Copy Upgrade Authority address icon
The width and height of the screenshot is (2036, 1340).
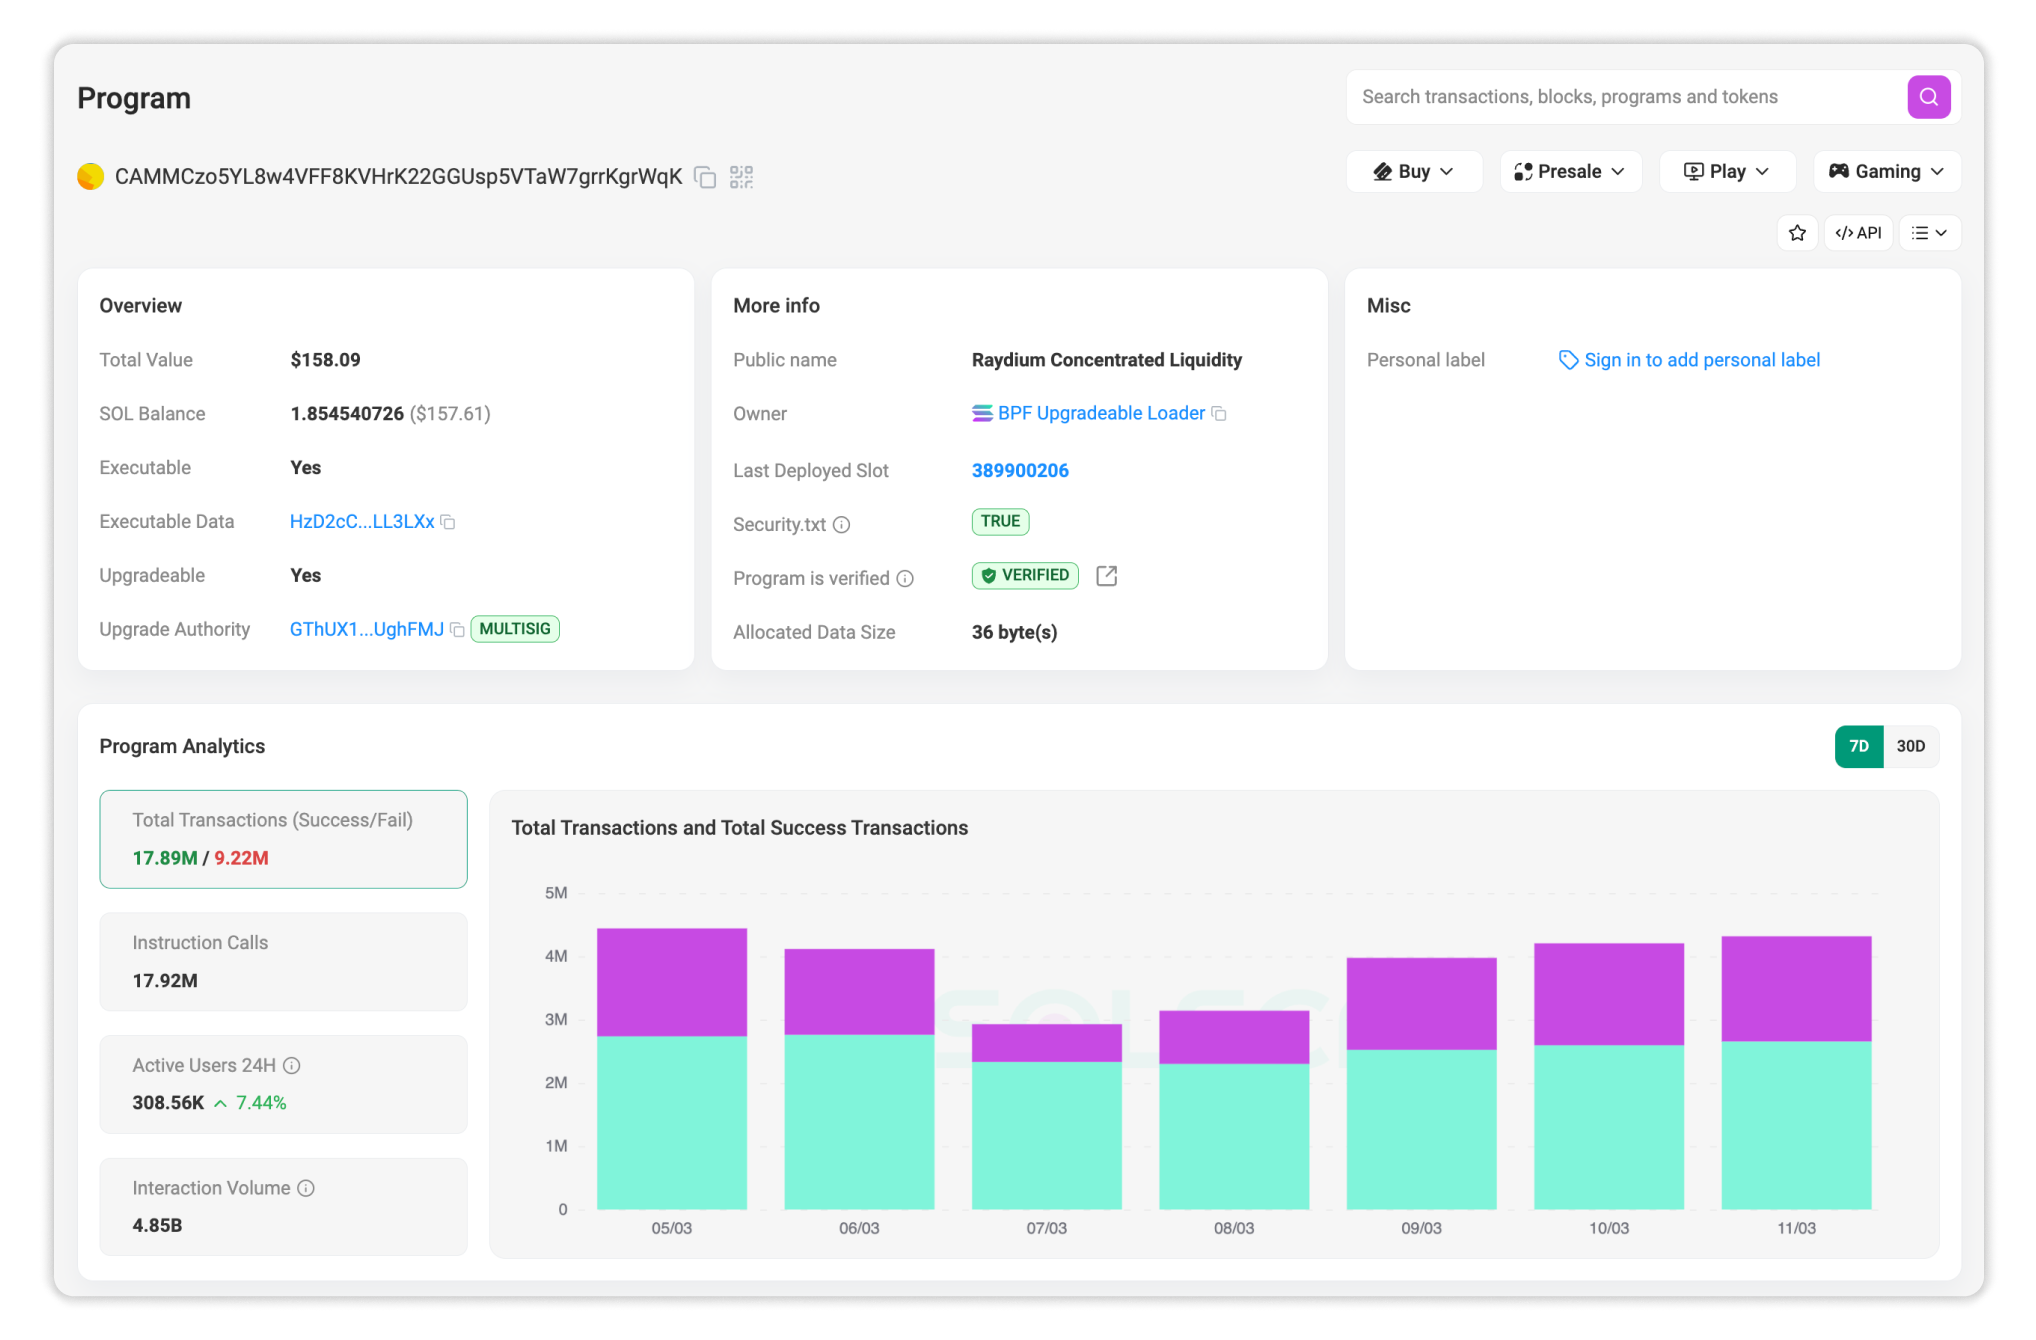(x=457, y=630)
